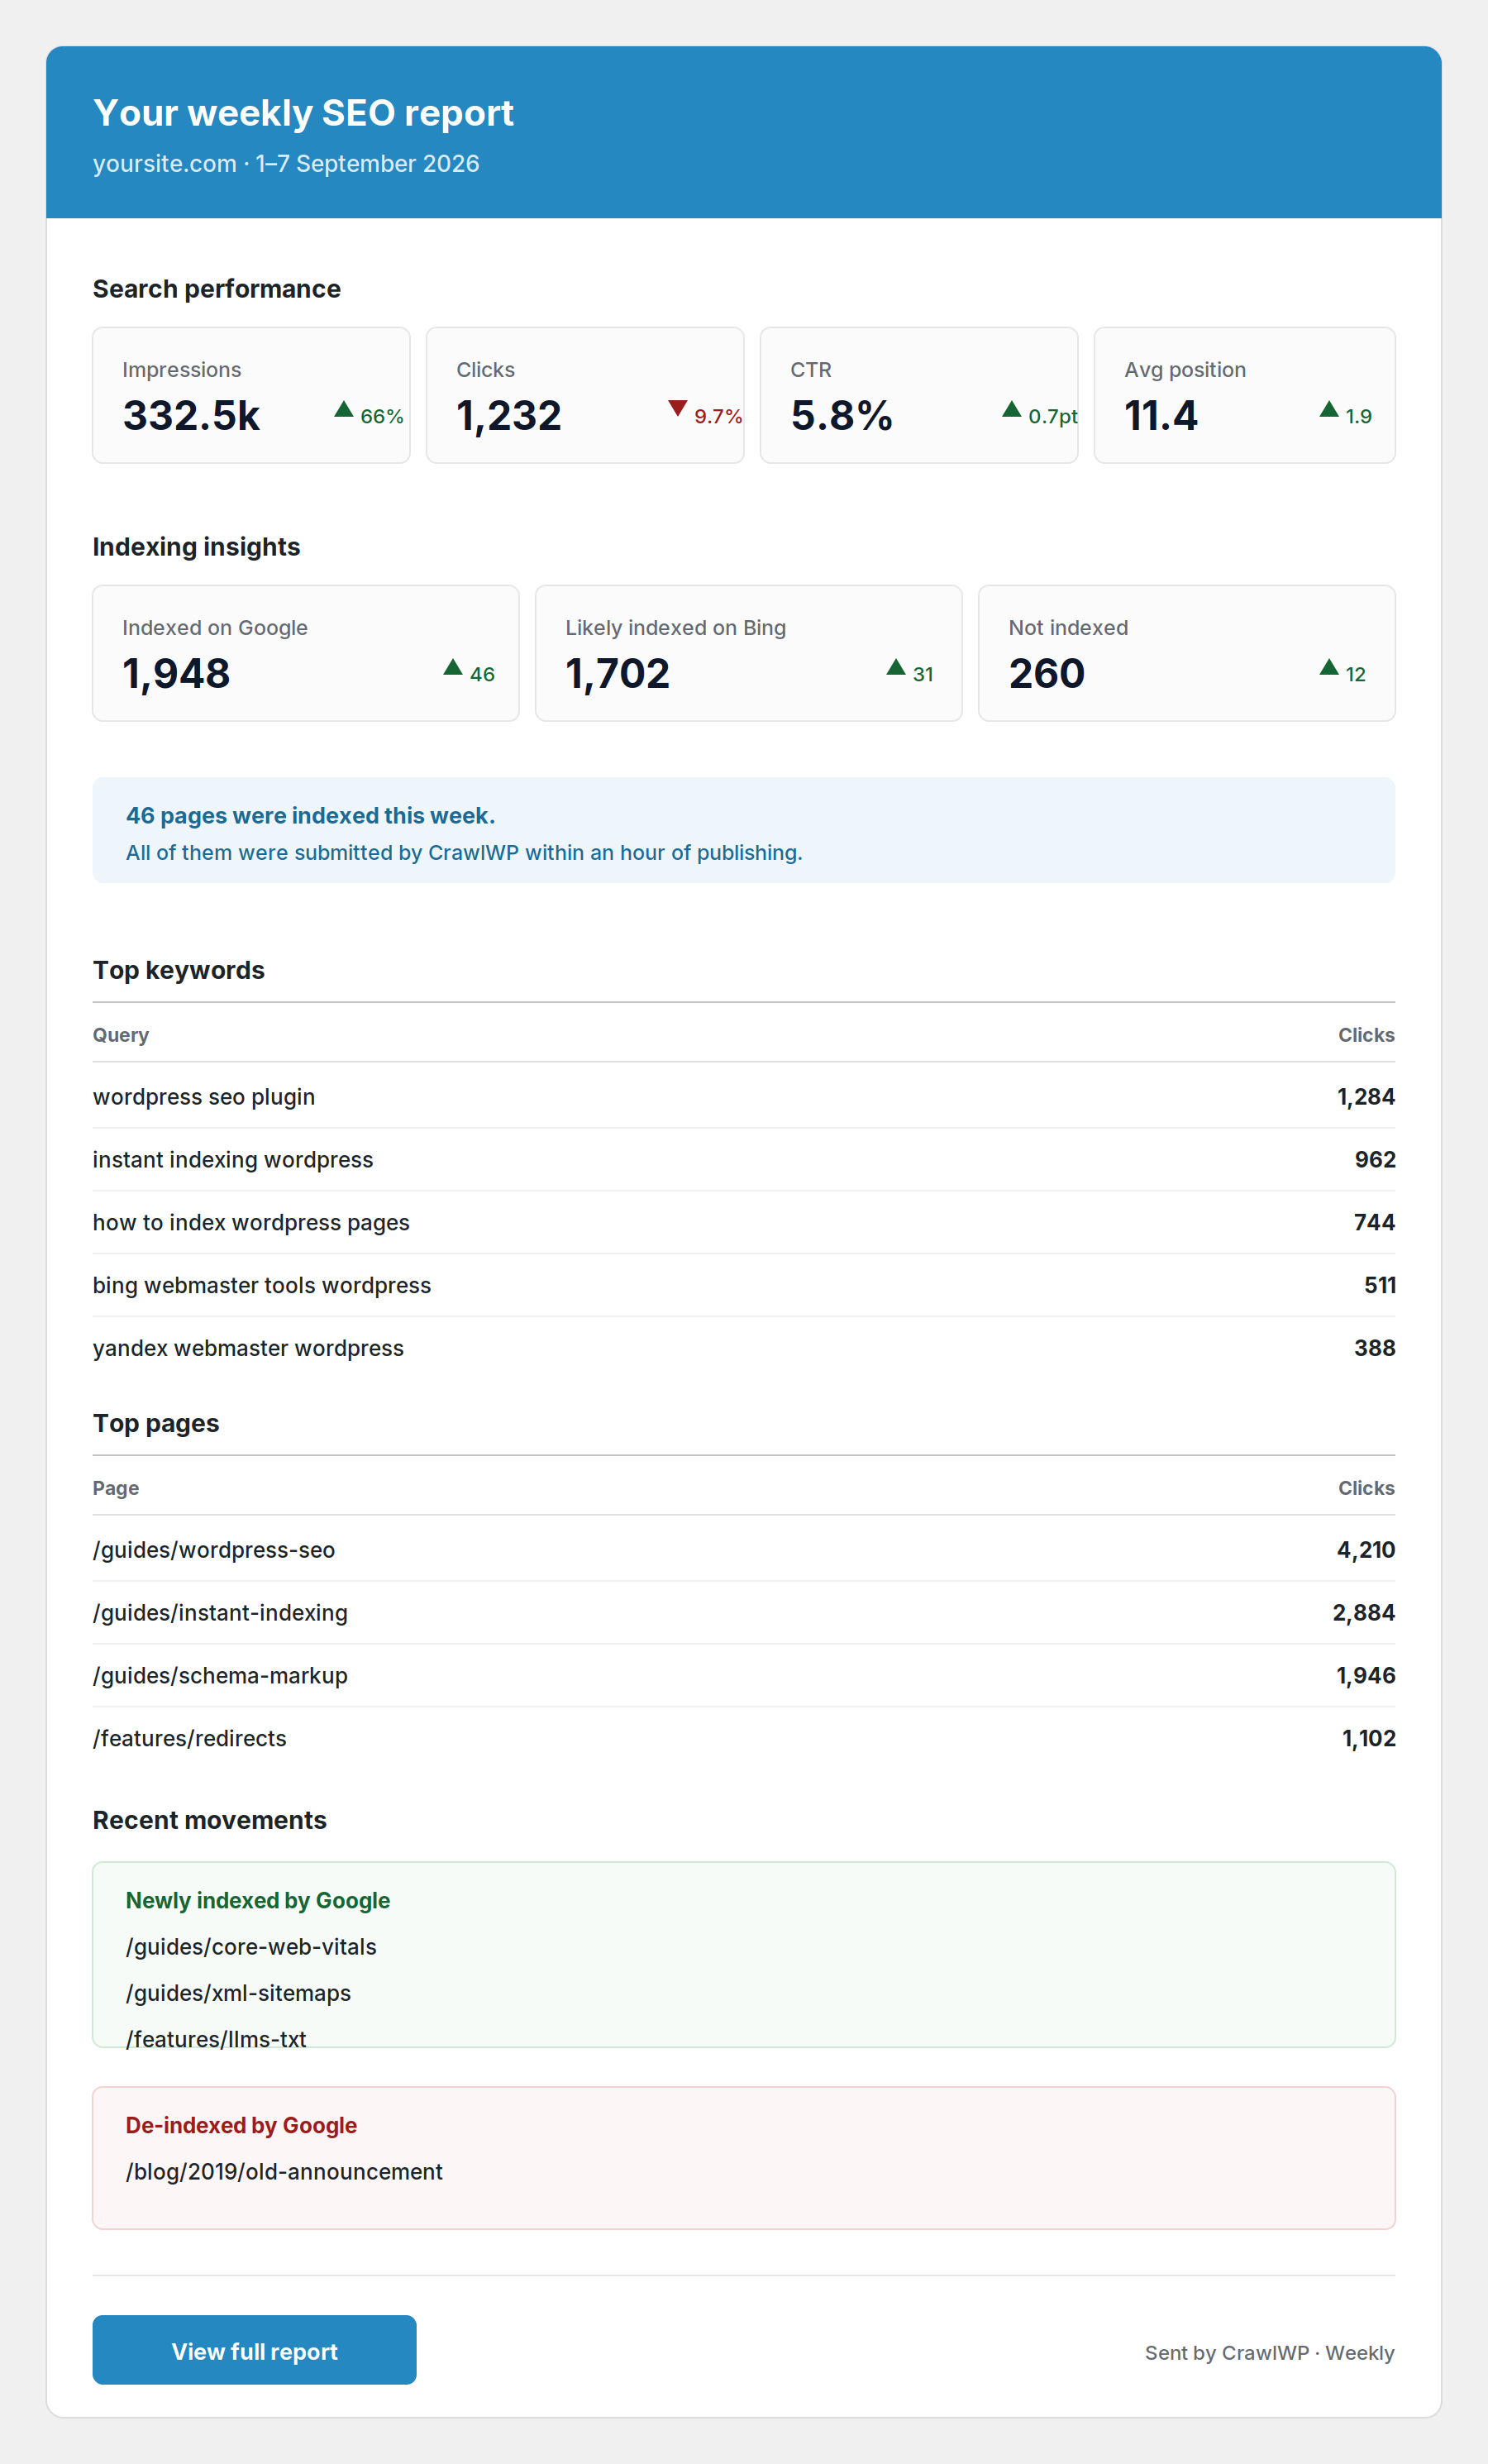
Task: Click /guides/core-web-vitals in newly indexed
Action: [251, 1947]
